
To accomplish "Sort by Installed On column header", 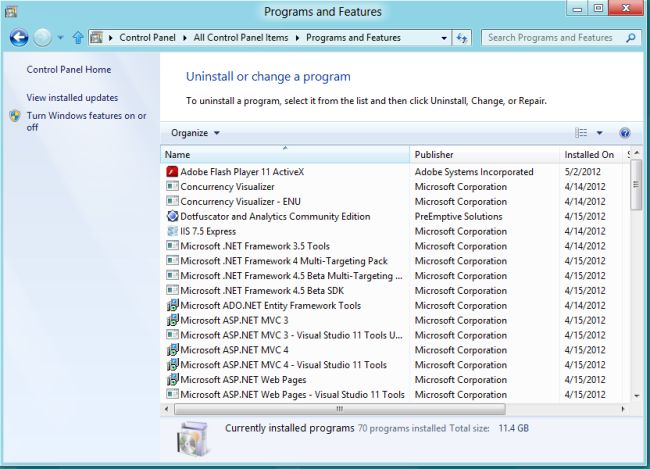I will coord(592,155).
